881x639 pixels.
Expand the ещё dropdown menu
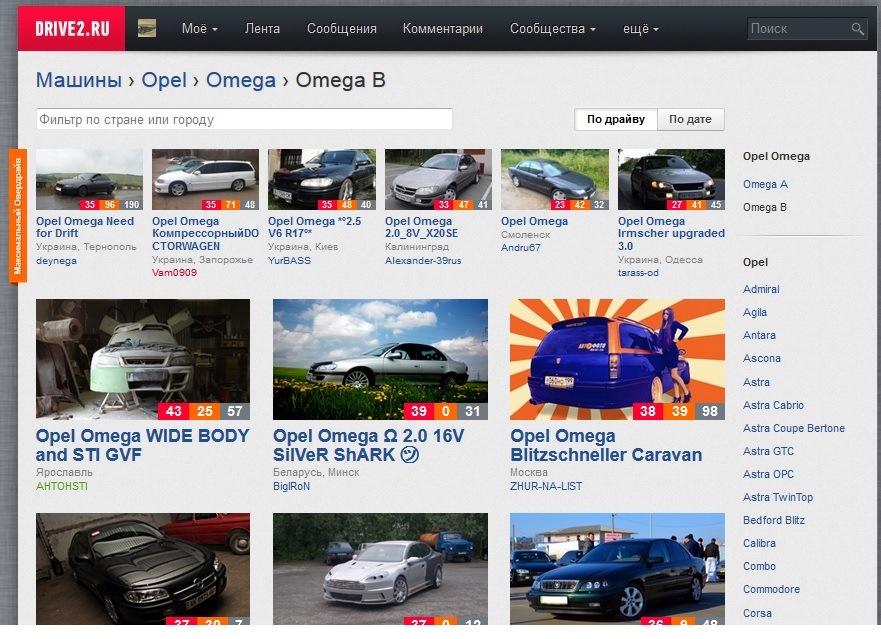click(x=641, y=29)
